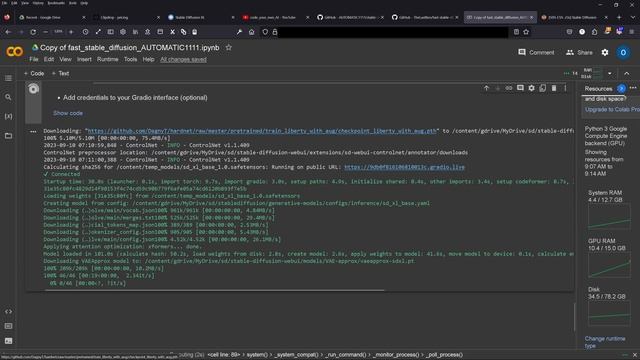This screenshot has height=360, width=640.
Task: Open the View menu in Colab
Action: (65, 59)
